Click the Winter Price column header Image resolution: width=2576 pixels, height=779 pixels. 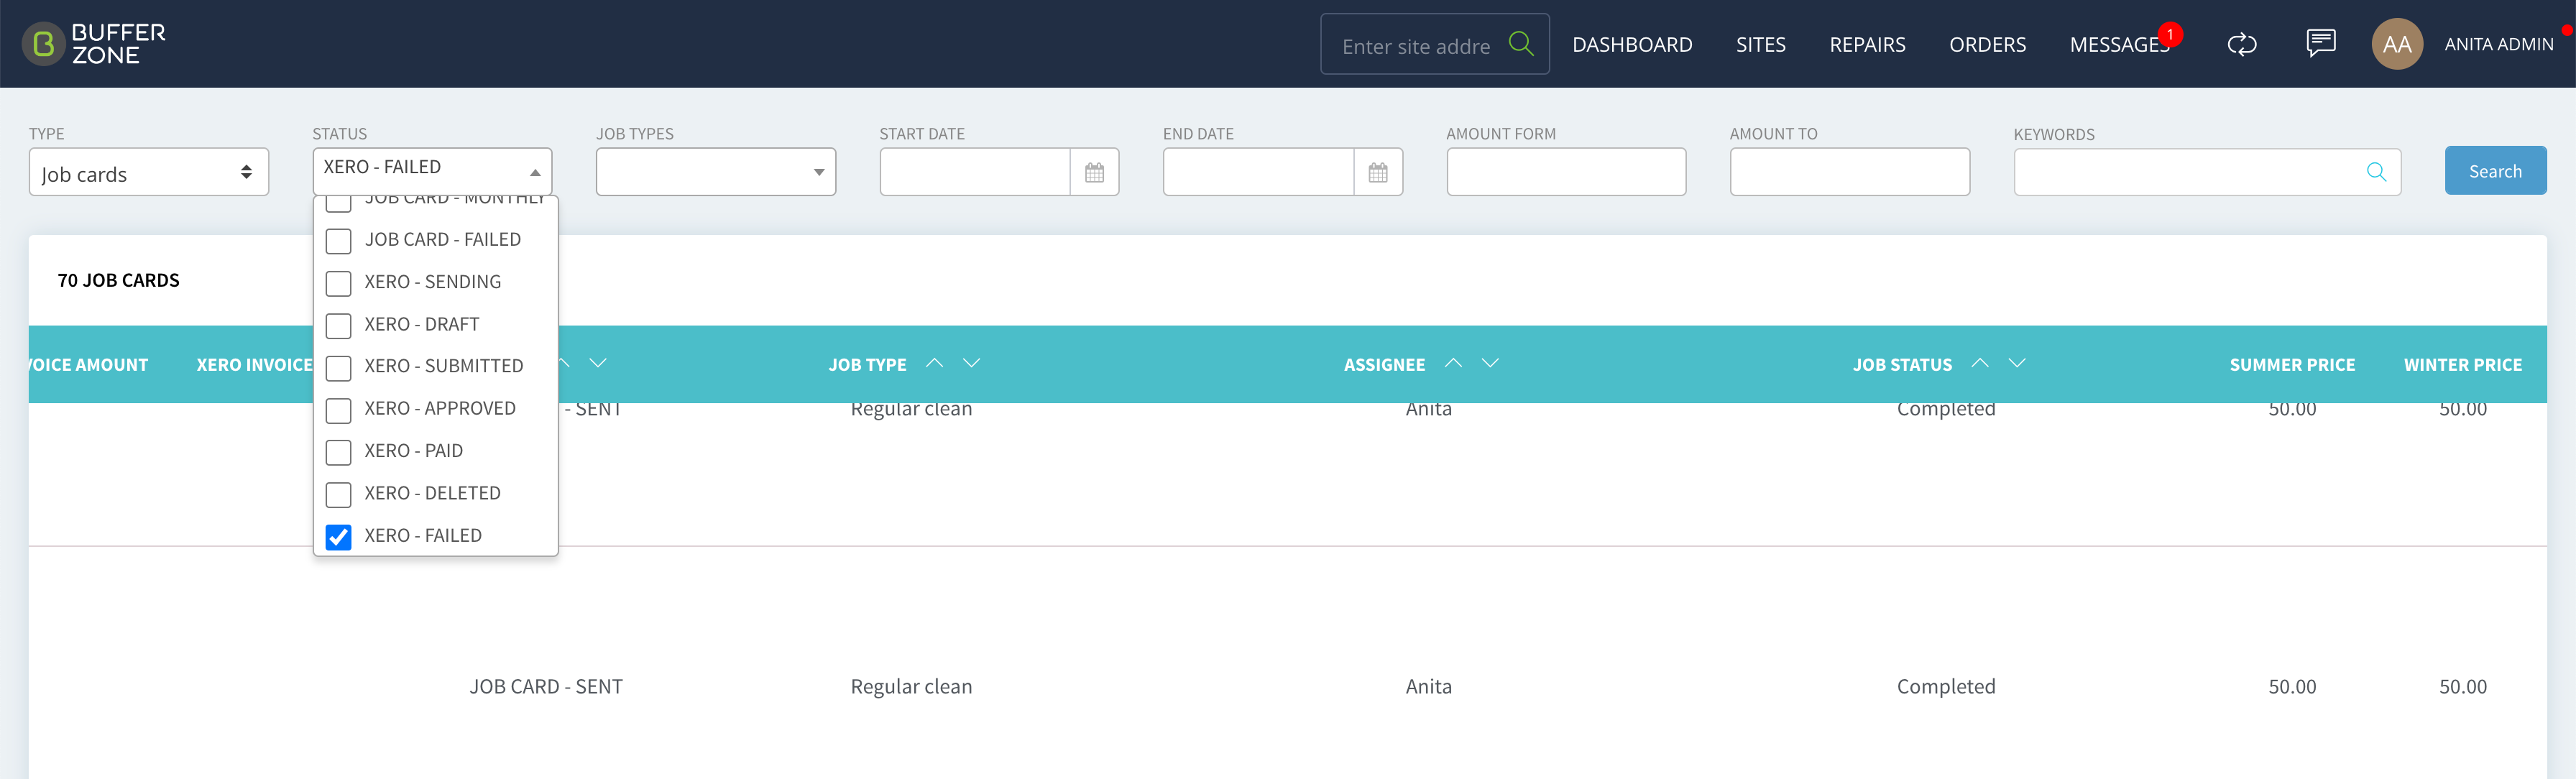point(2462,365)
